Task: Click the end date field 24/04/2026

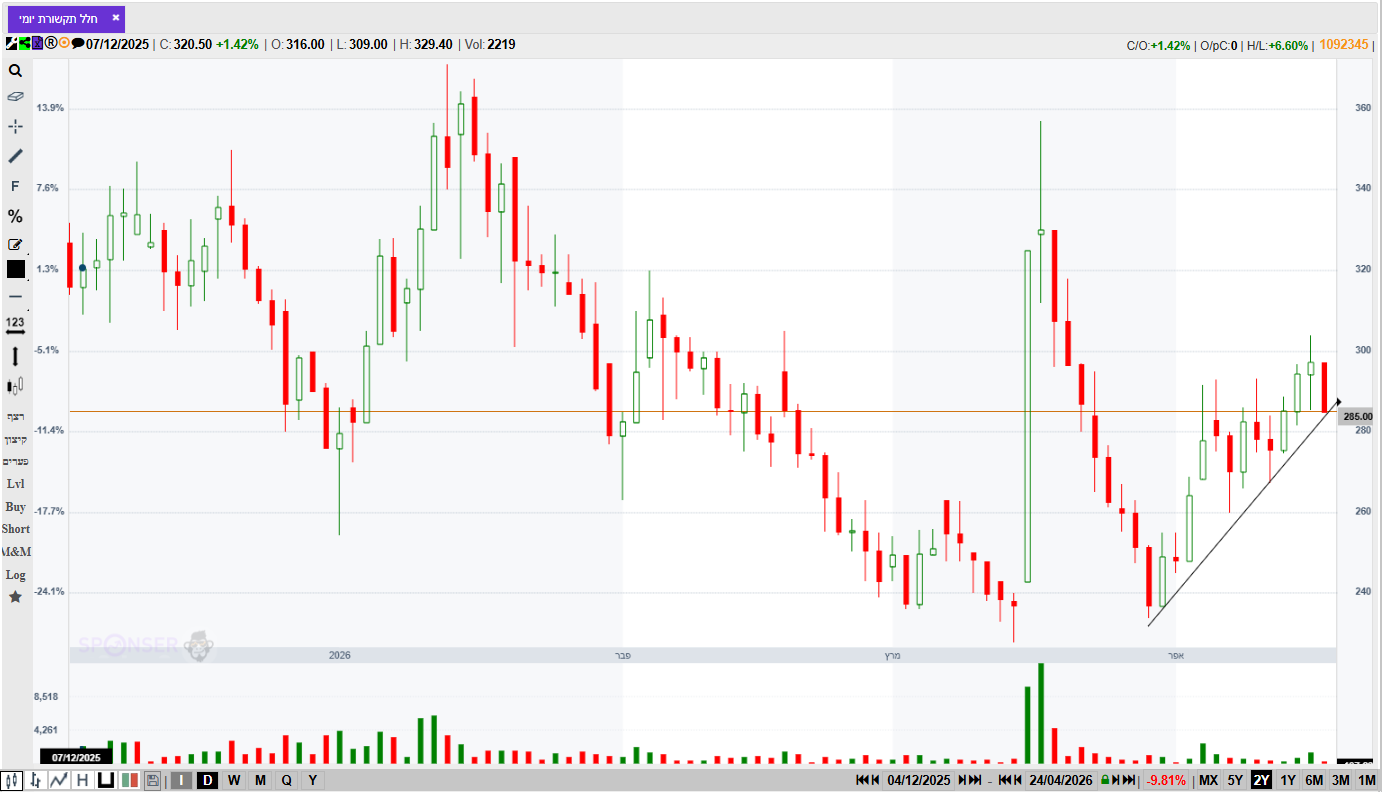Action: 1062,780
